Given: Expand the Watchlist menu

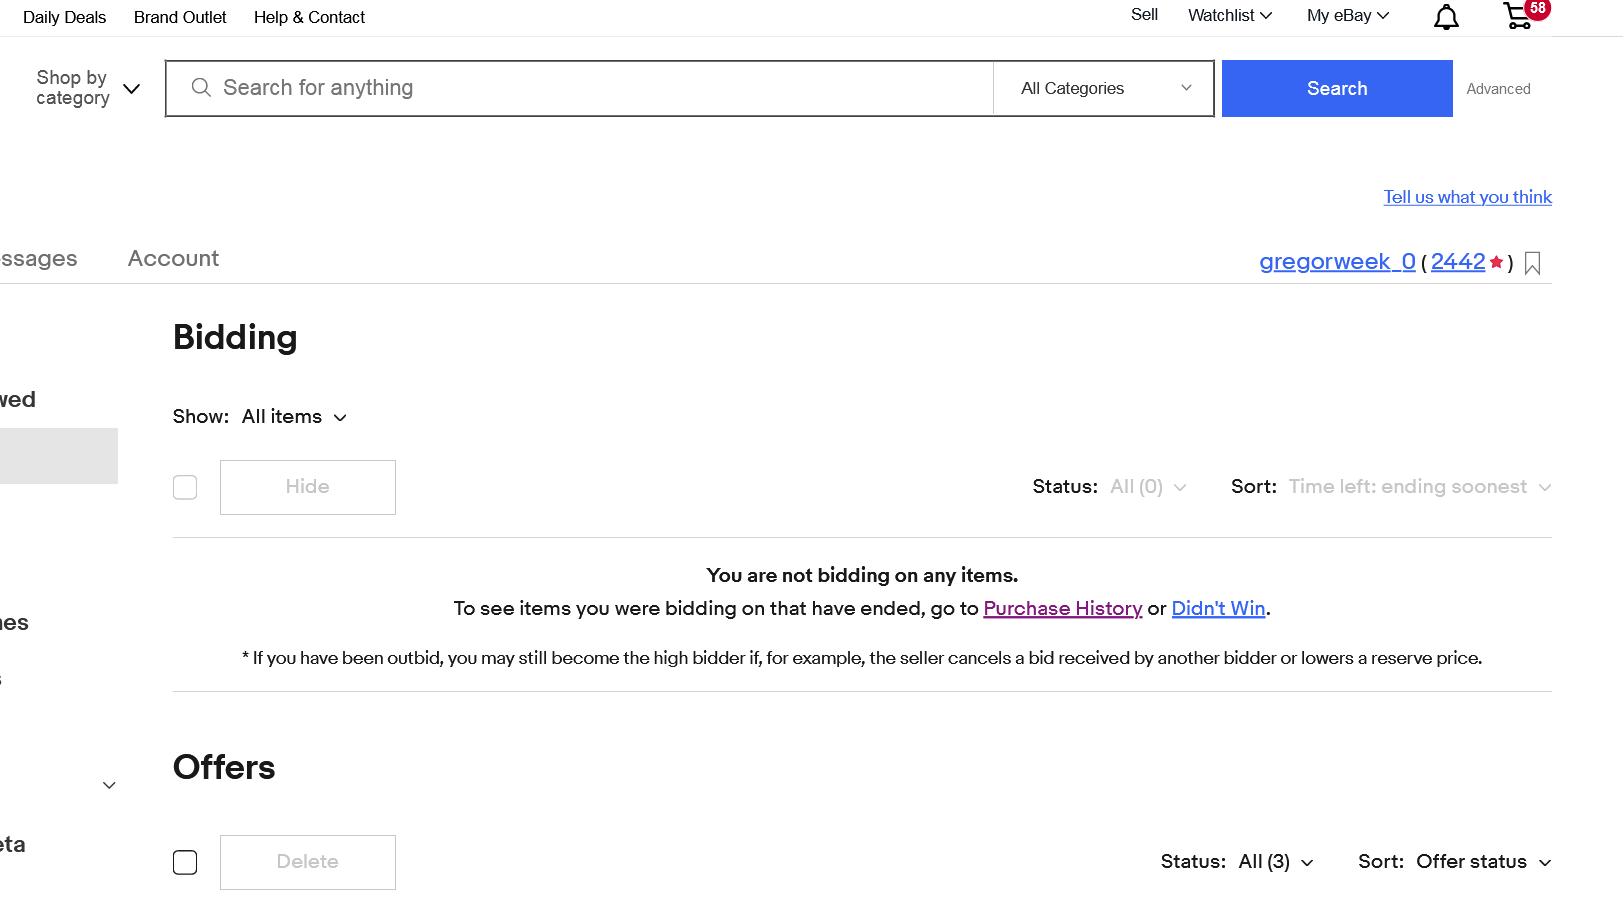Looking at the screenshot, I should (1229, 16).
